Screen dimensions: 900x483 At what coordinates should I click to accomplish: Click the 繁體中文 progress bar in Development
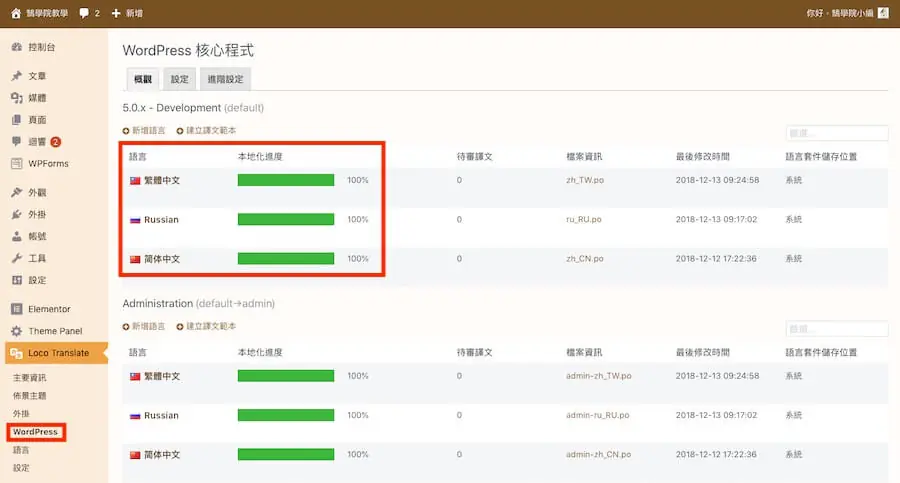[x=286, y=180]
